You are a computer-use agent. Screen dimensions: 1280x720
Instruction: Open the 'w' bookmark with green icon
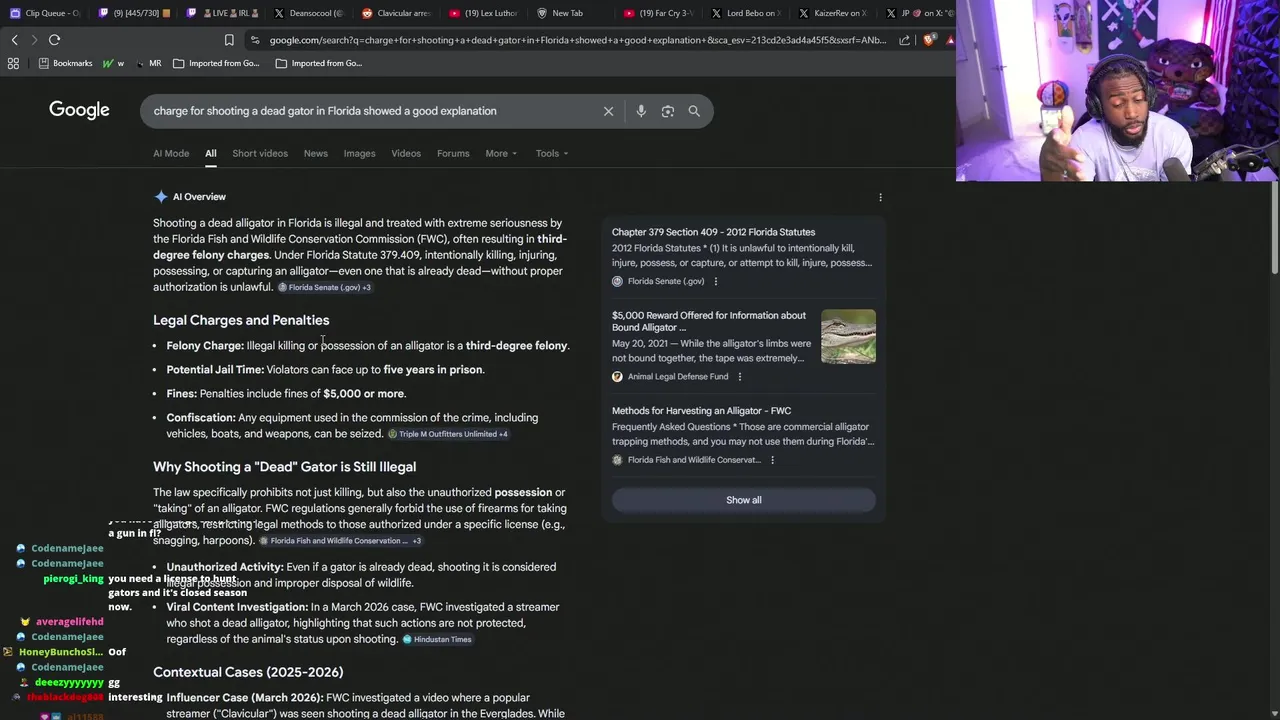pyautogui.click(x=114, y=63)
